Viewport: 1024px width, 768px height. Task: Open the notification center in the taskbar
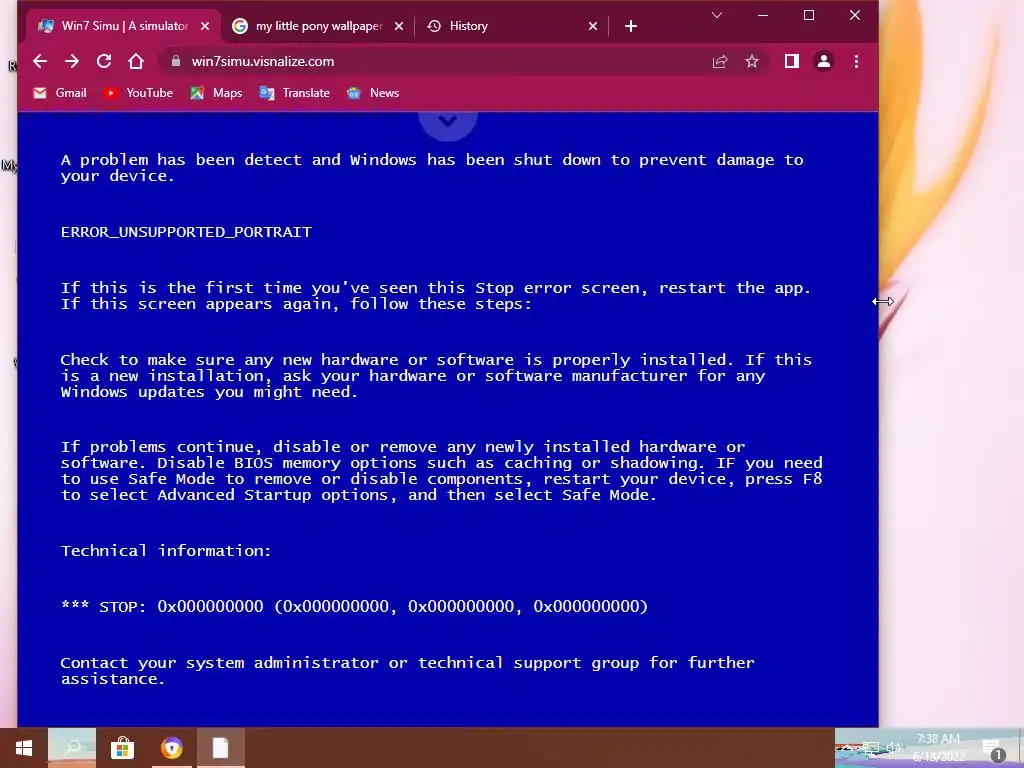point(993,749)
